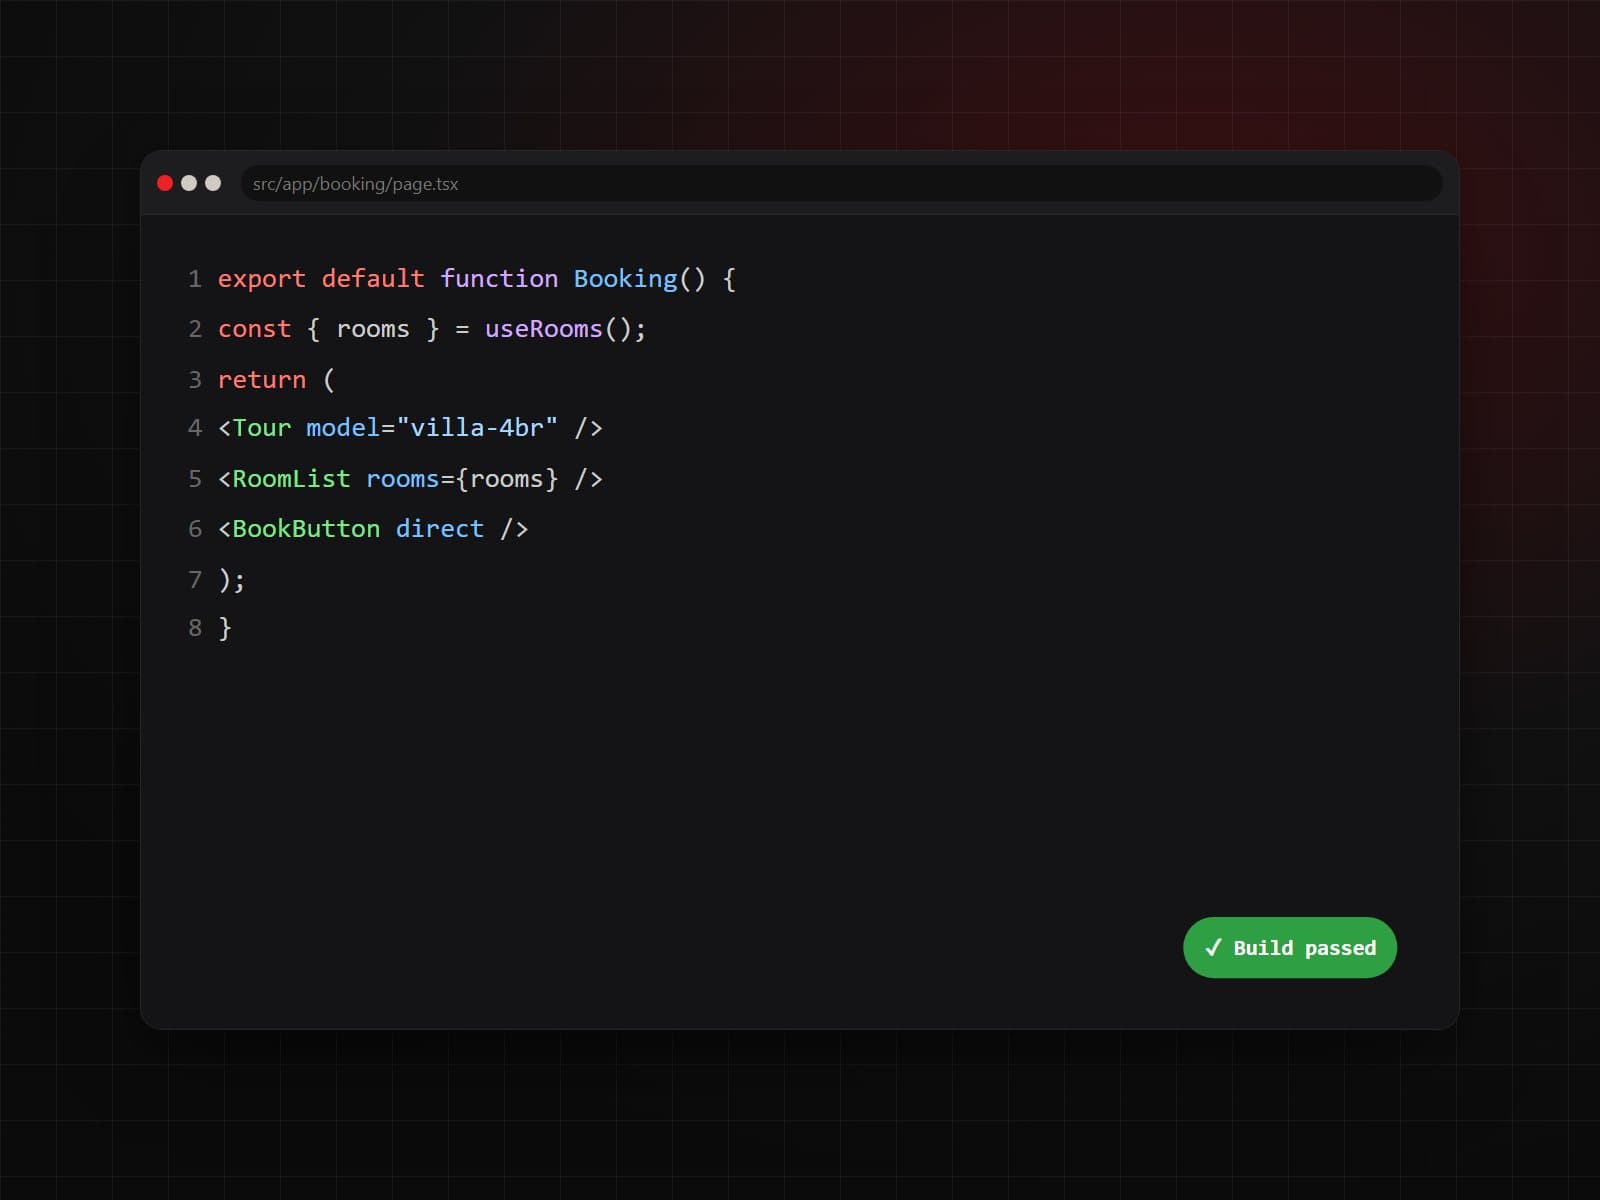Click line number 2
This screenshot has height=1200, width=1600.
pos(195,329)
